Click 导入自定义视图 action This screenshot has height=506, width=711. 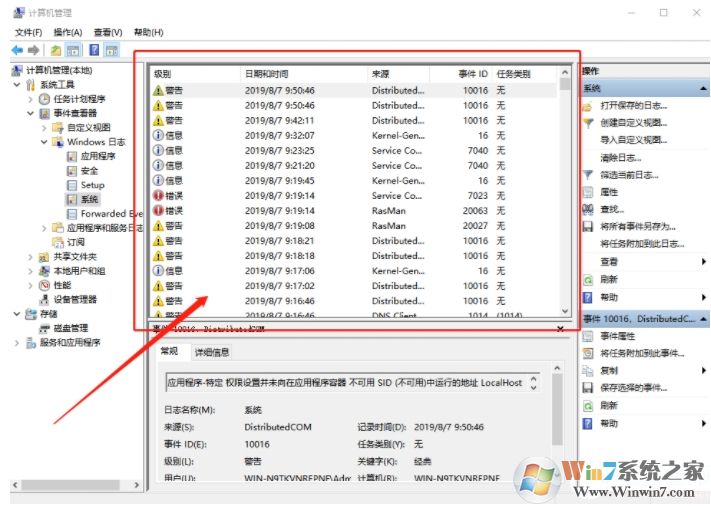(633, 140)
